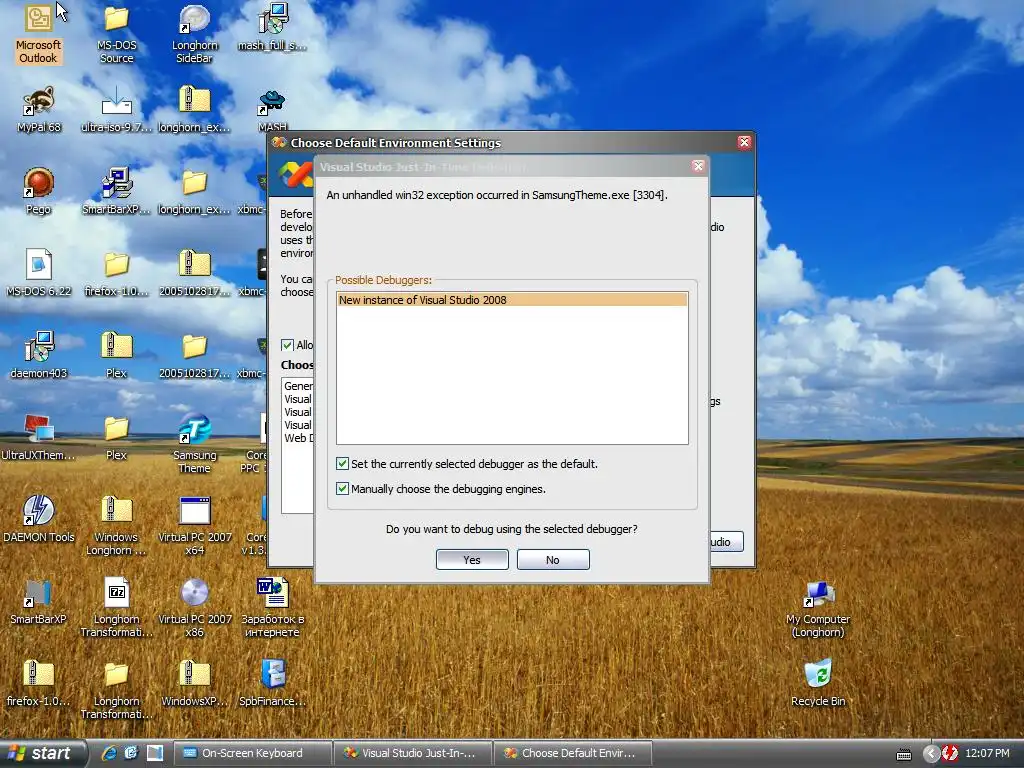Click Show Desktop quick launch icon

155,753
